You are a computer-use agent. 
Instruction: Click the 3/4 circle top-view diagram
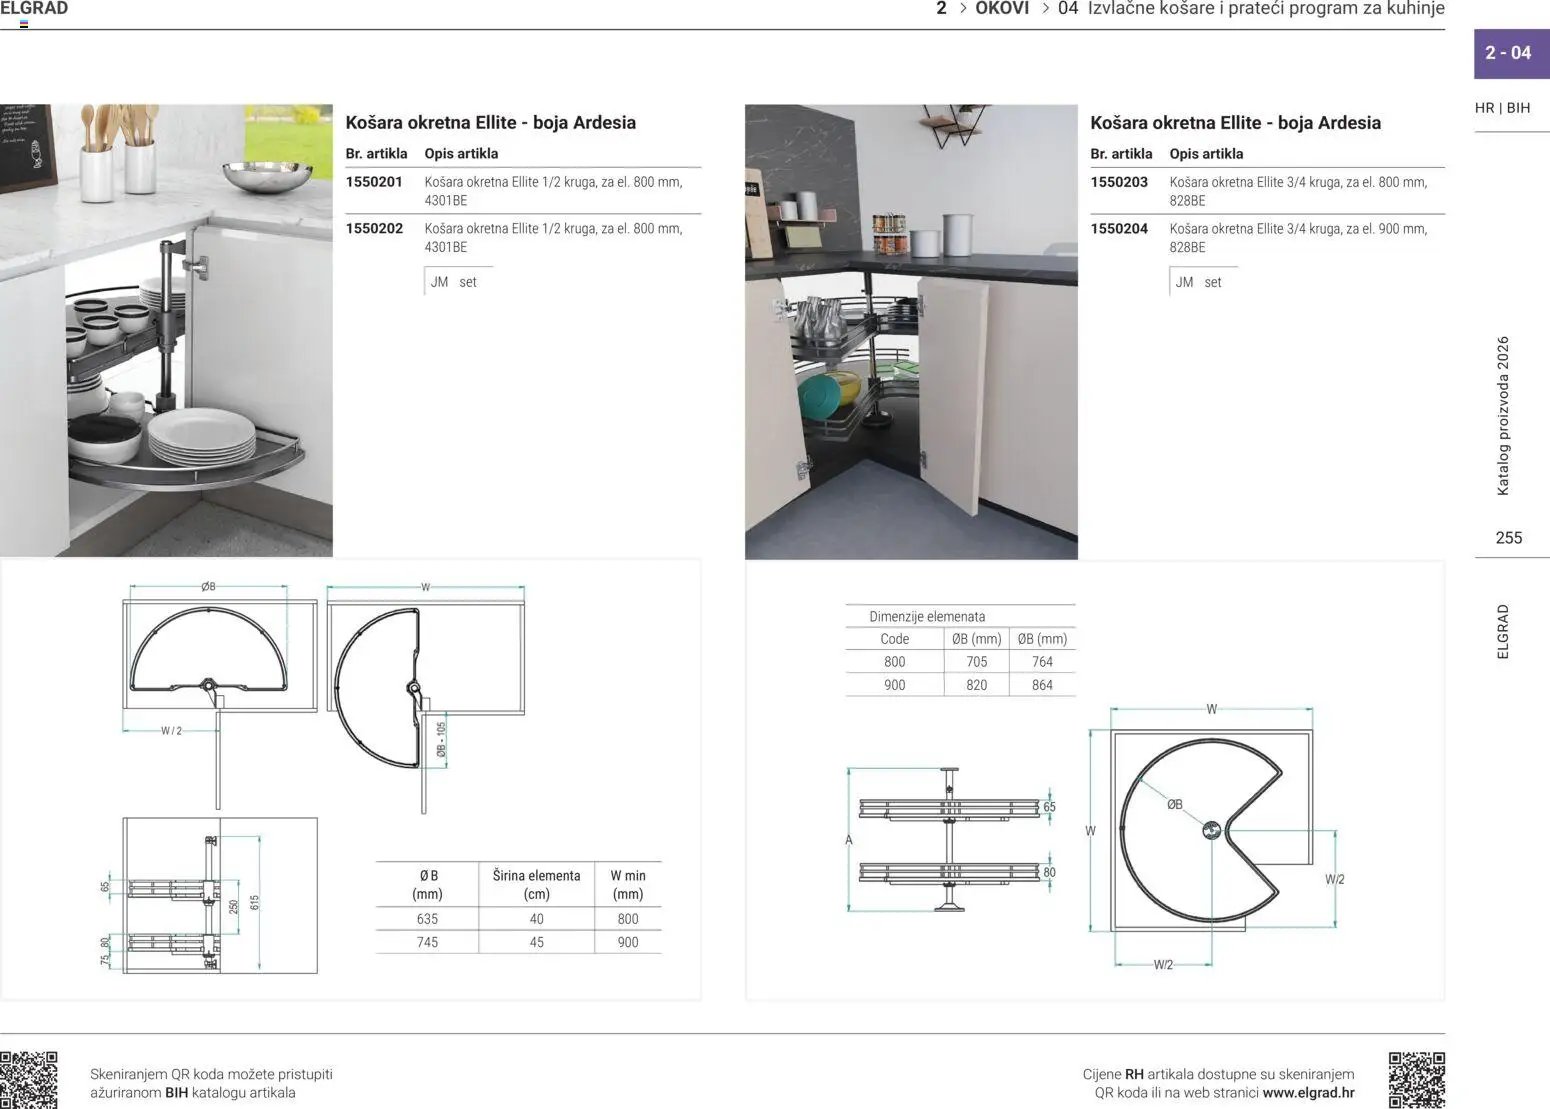(1215, 835)
